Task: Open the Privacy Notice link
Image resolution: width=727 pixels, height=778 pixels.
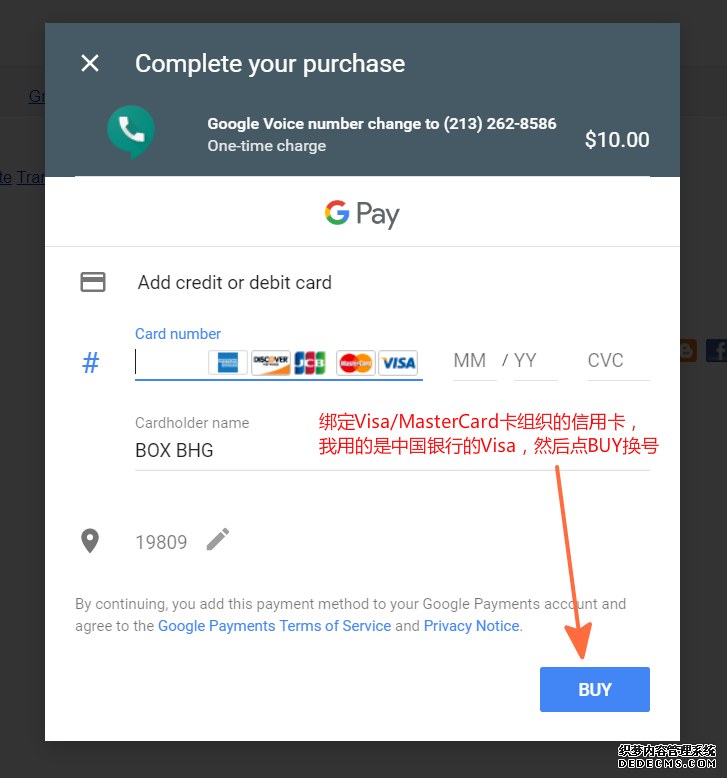Action: 471,626
